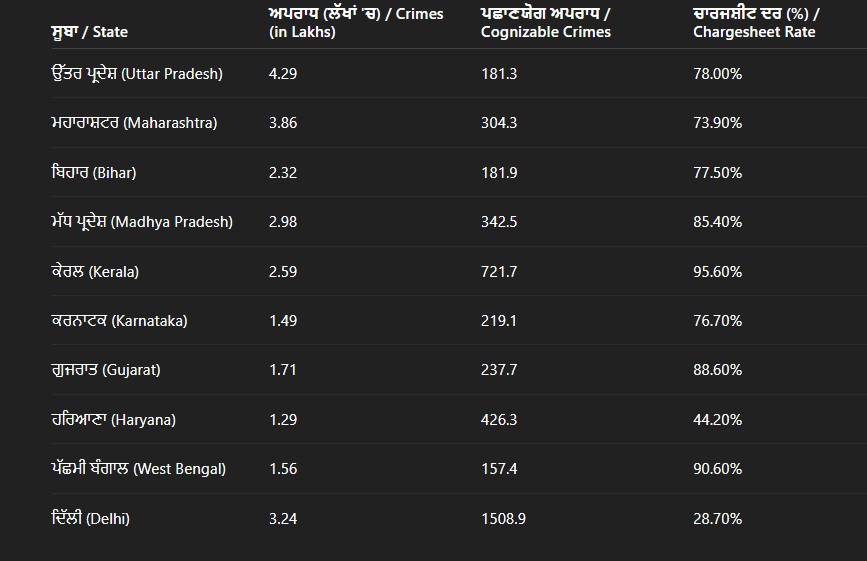Click the Bihar row label
867x561 pixels.
coord(94,173)
